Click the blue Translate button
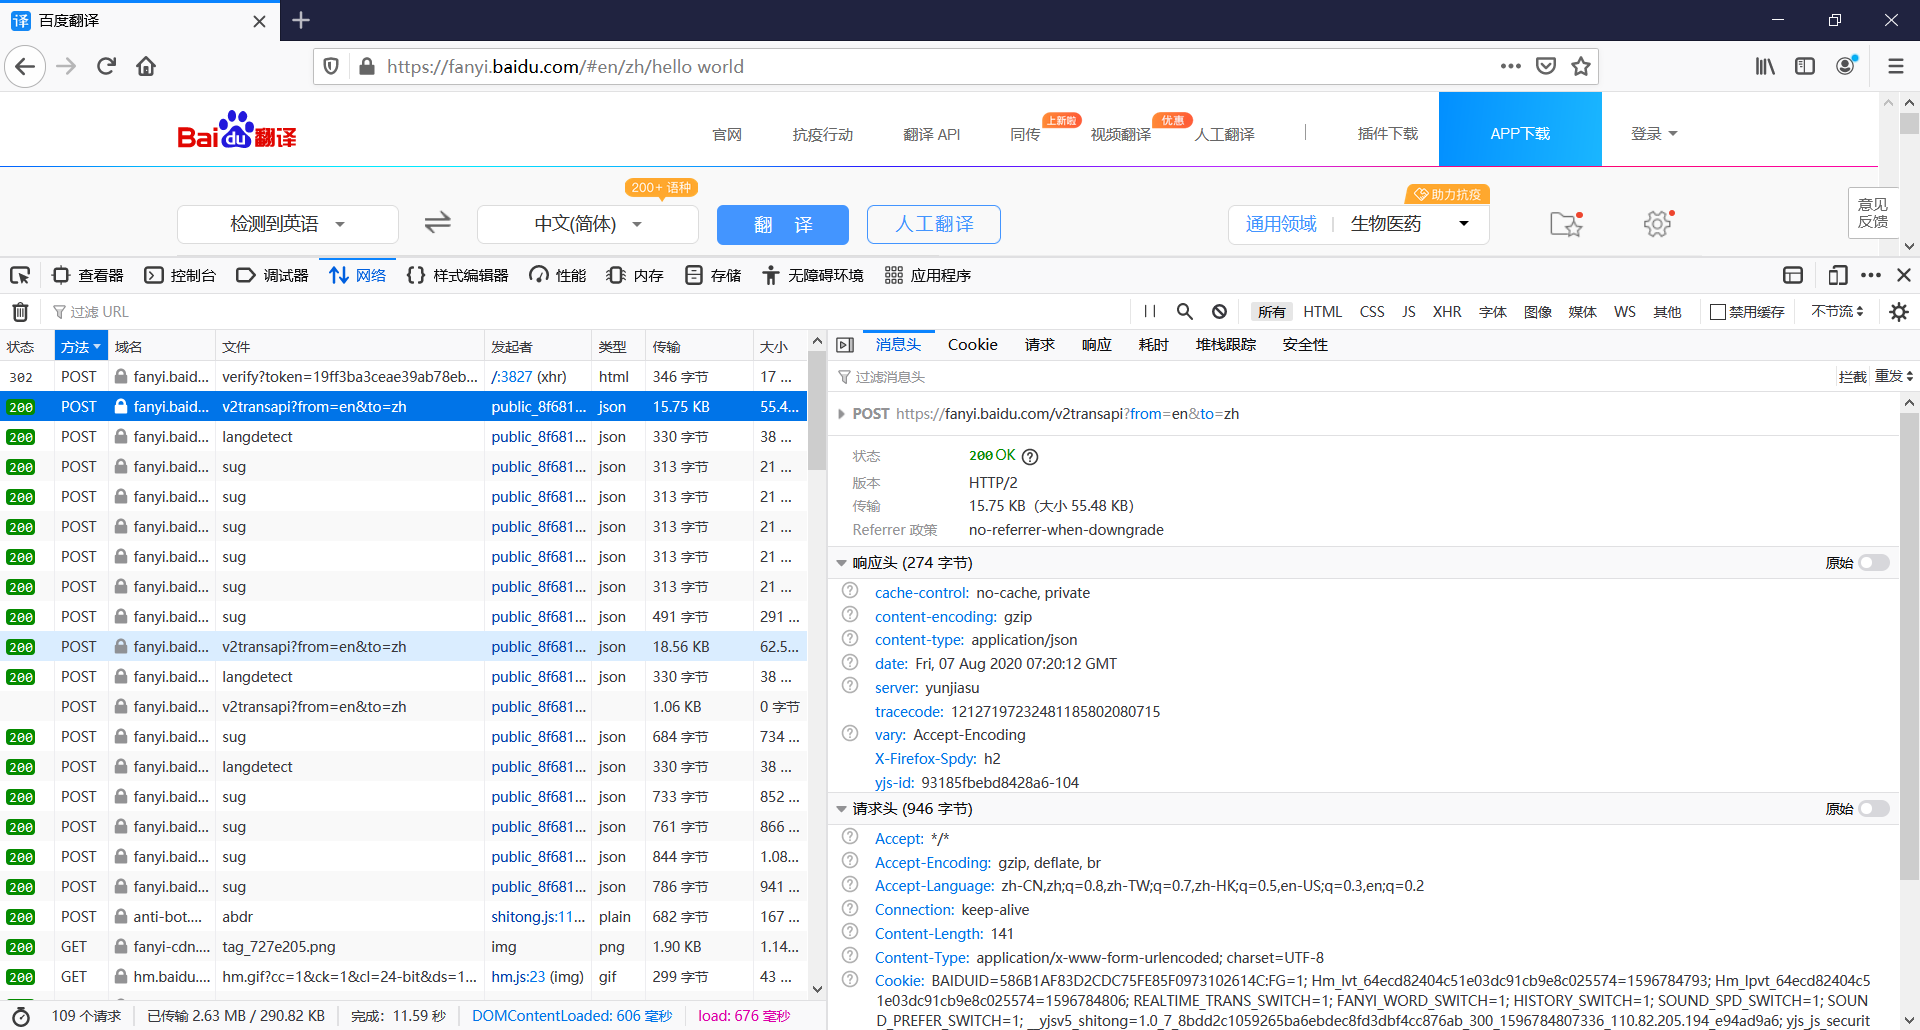The image size is (1920, 1030). tap(783, 224)
